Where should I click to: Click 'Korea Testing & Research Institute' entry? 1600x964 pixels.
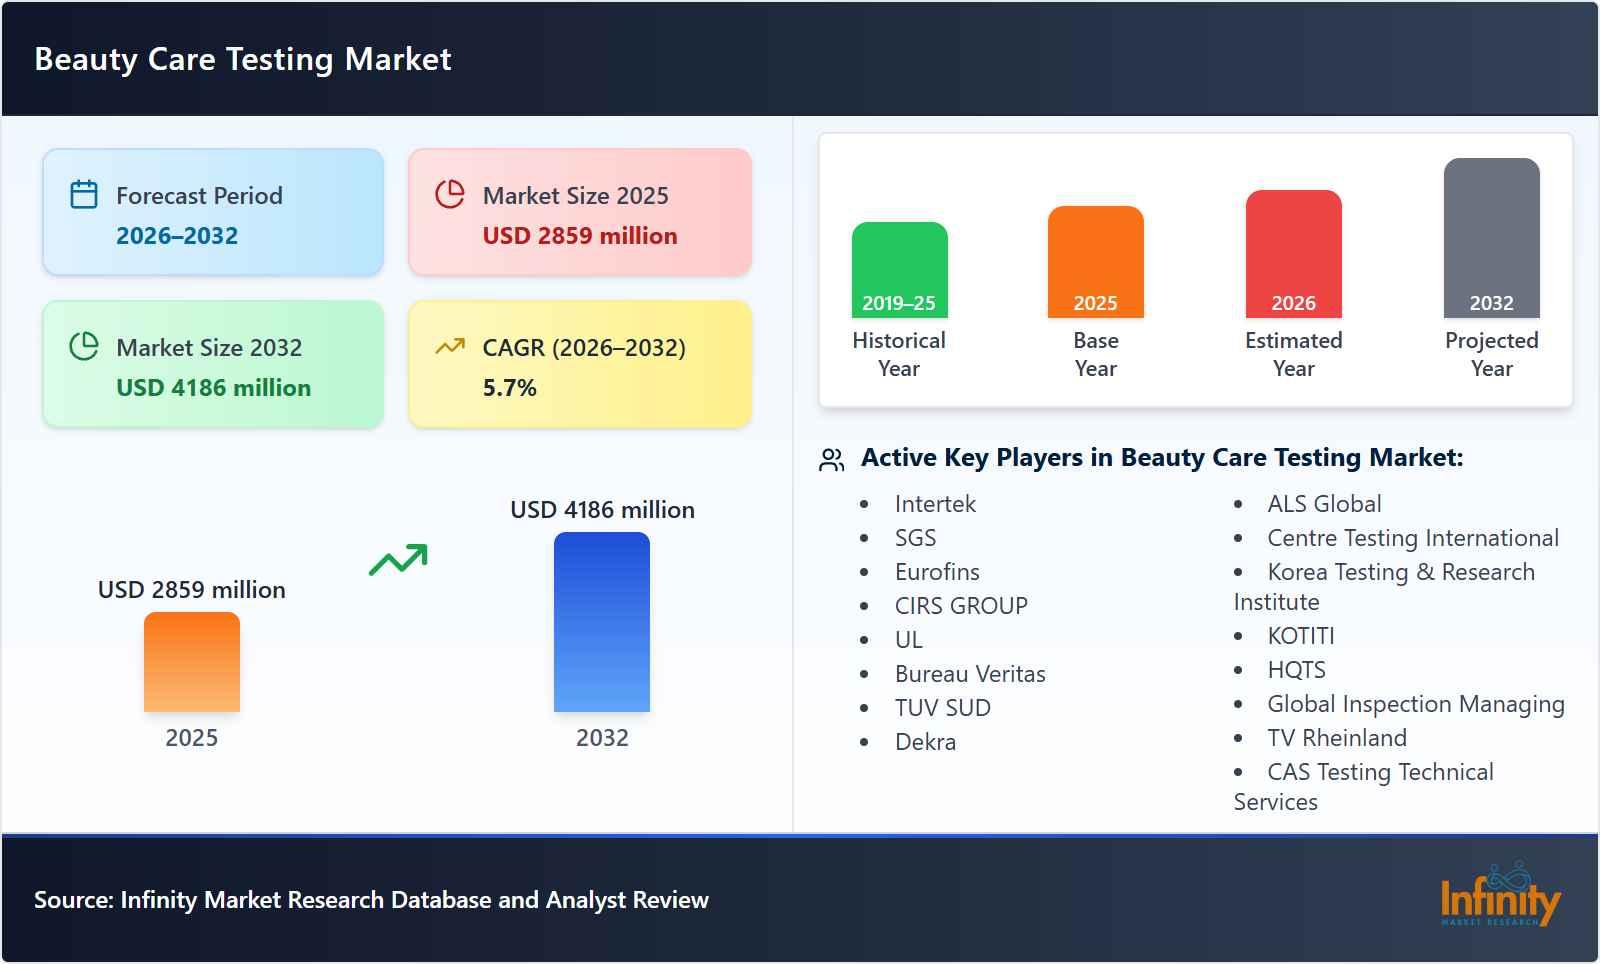(1384, 587)
